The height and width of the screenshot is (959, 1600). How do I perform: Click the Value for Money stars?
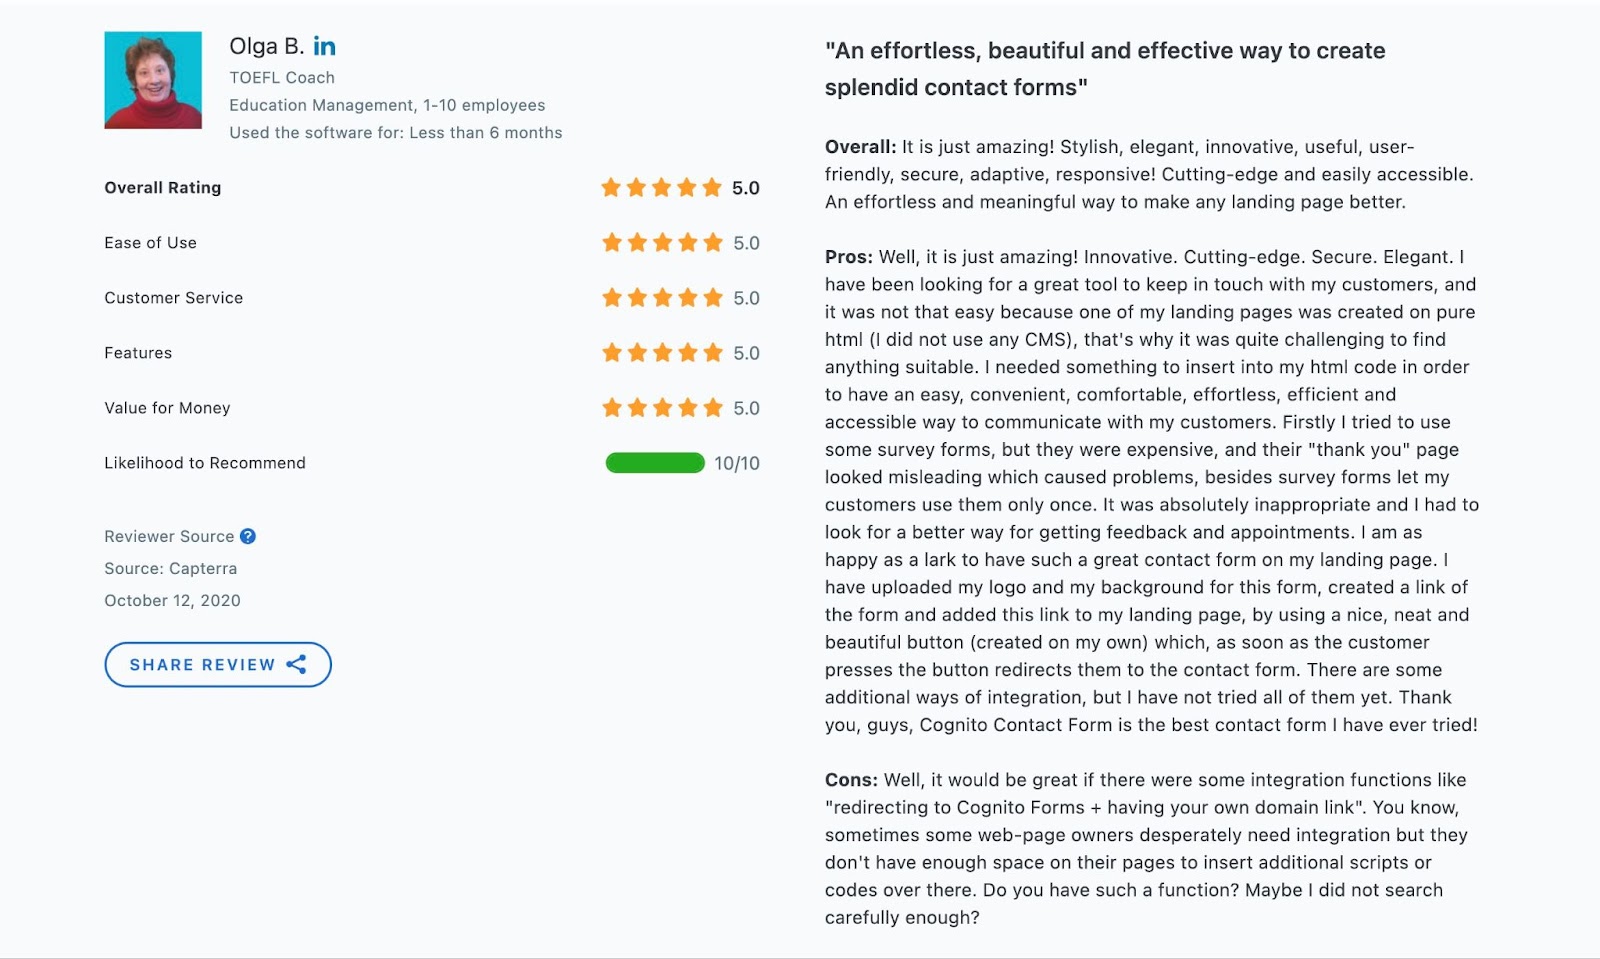[662, 408]
